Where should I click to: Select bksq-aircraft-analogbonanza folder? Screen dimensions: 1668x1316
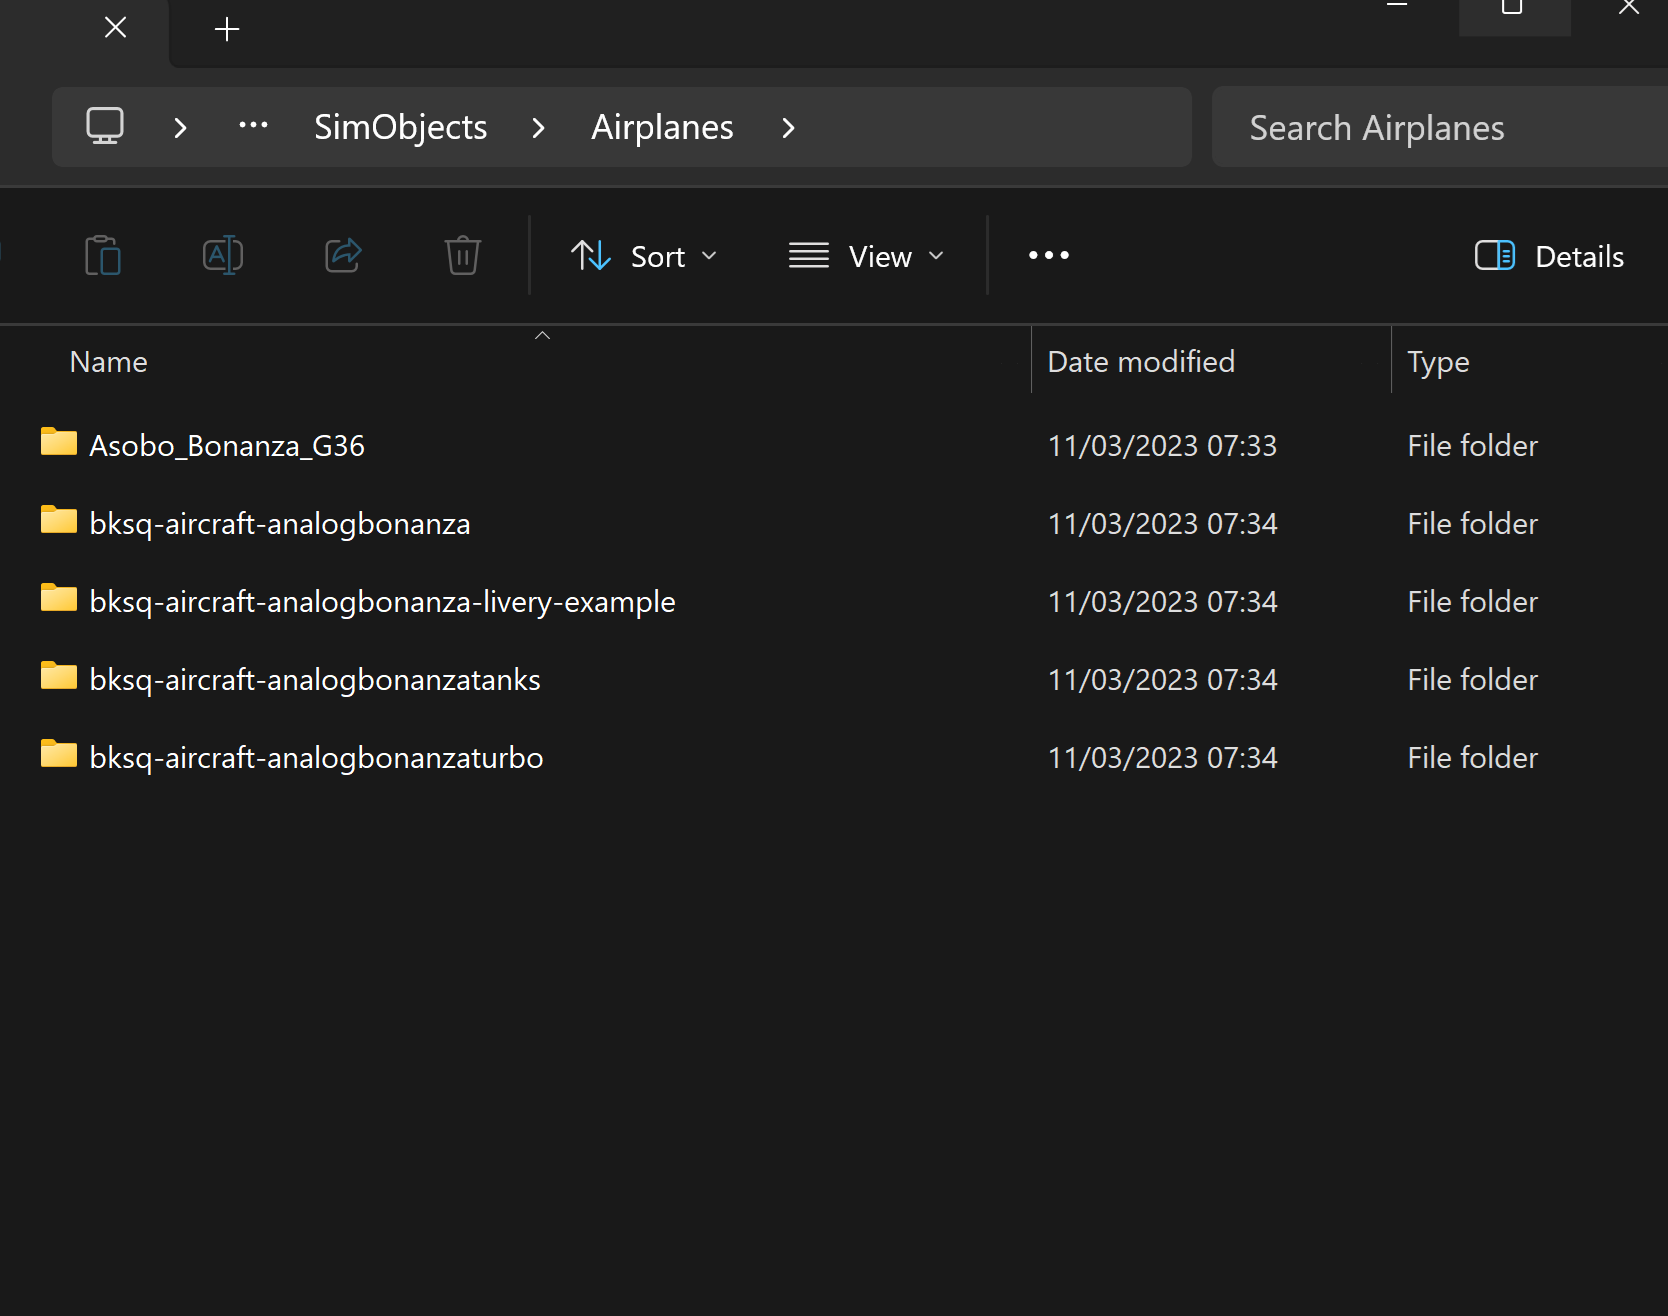point(280,523)
